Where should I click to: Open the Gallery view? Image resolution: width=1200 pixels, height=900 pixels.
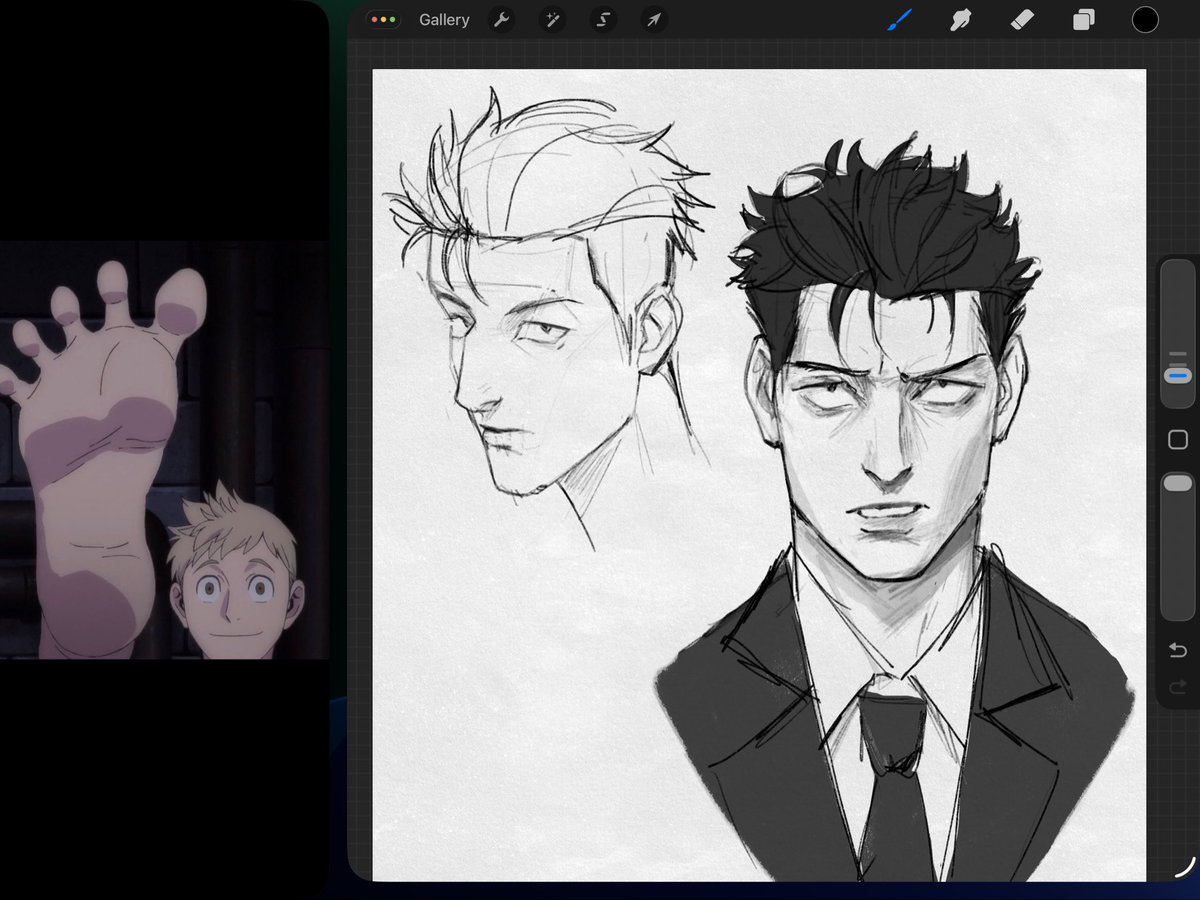pyautogui.click(x=444, y=20)
